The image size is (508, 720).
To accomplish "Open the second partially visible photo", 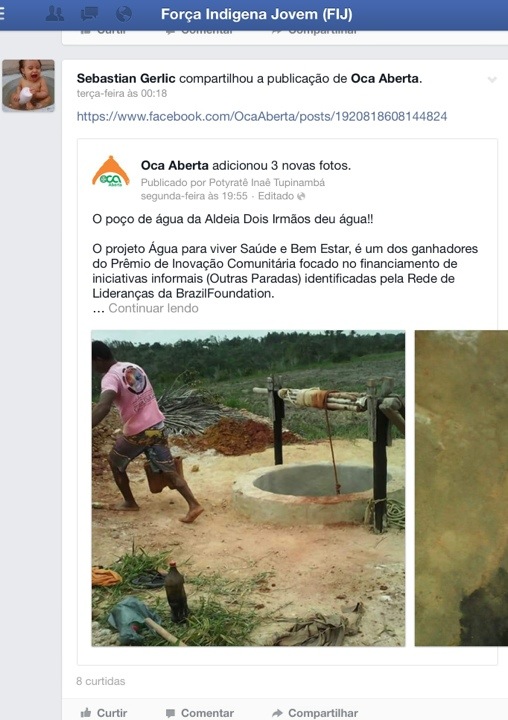I will 461,488.
